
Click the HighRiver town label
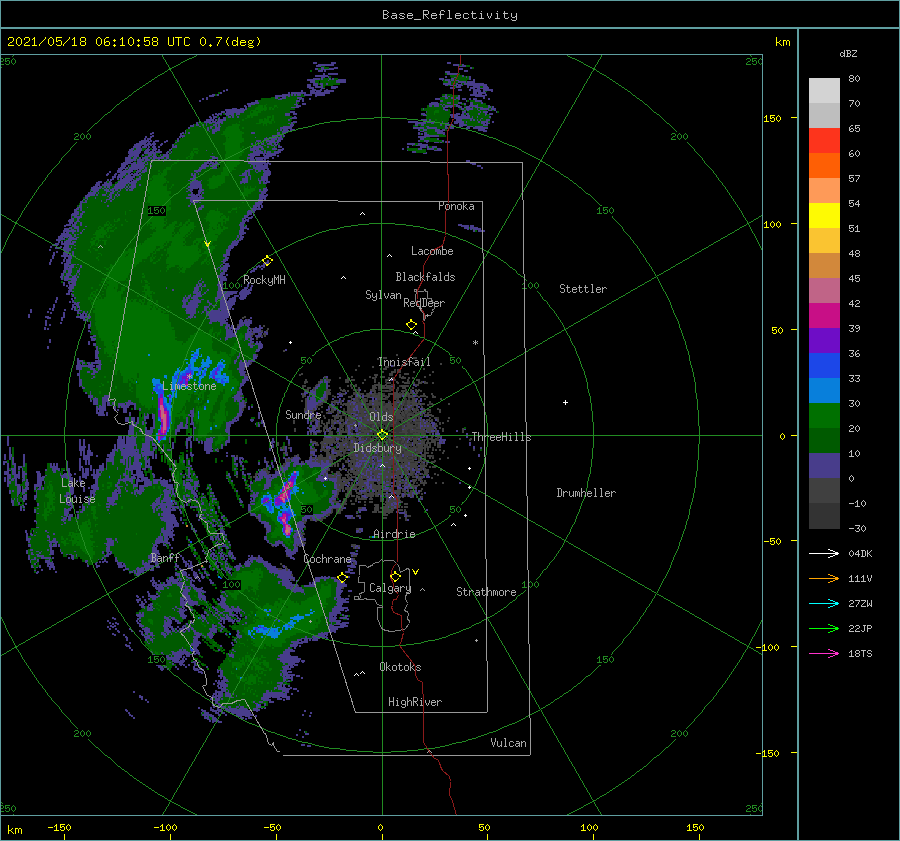tap(415, 702)
